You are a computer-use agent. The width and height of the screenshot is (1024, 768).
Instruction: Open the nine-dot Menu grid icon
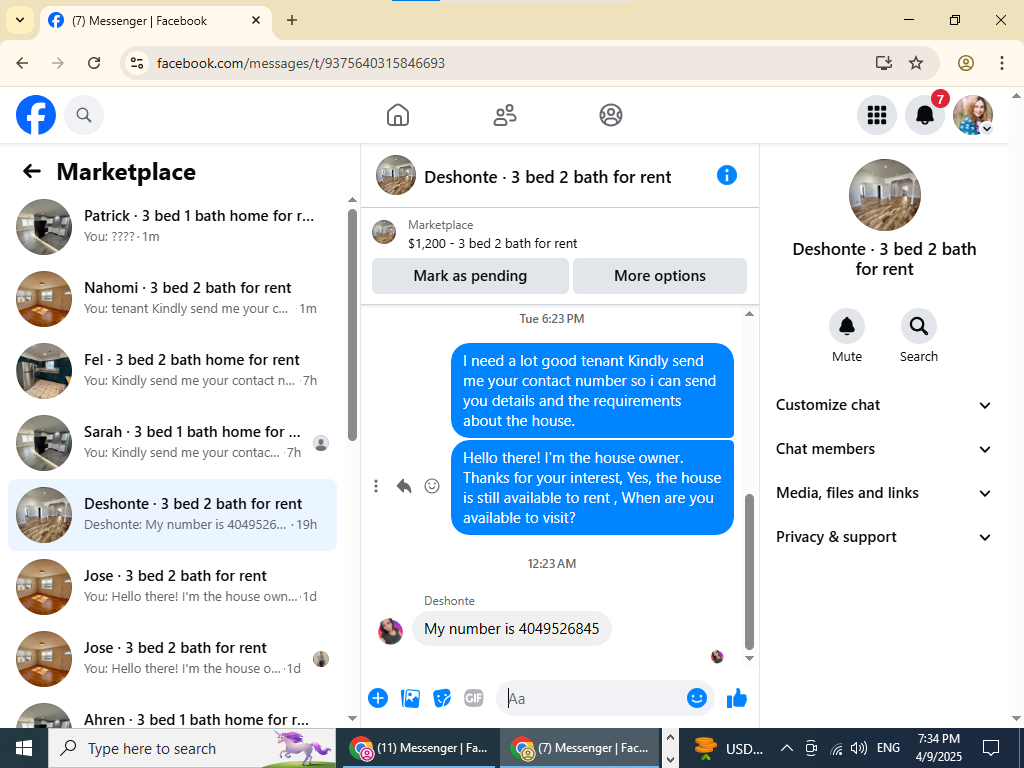point(876,115)
